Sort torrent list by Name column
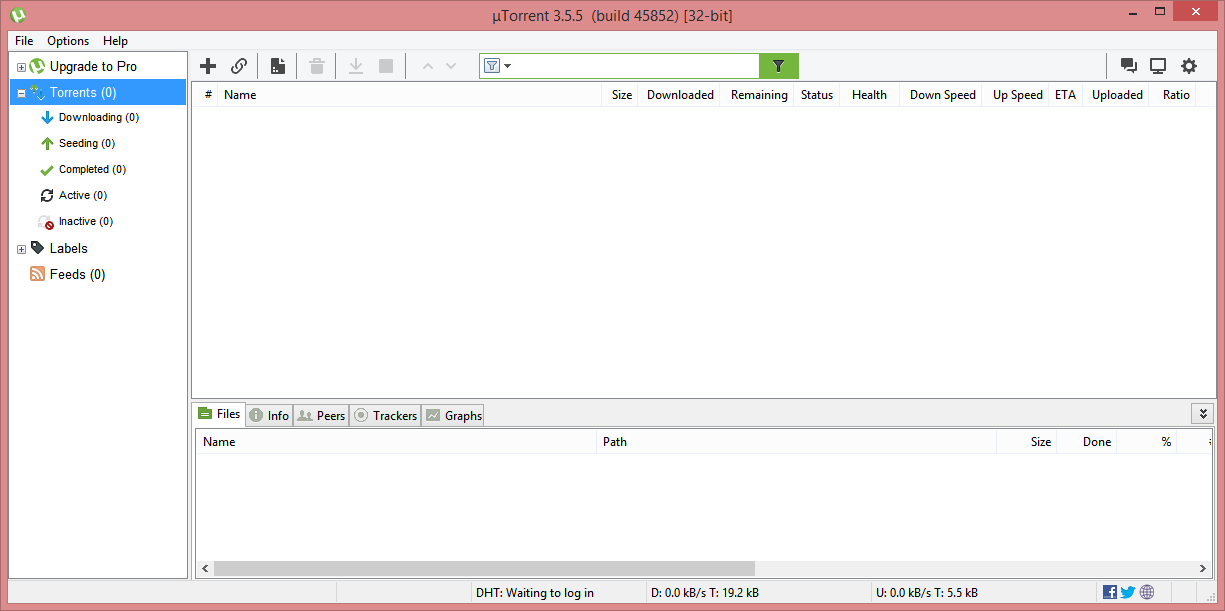This screenshot has width=1225, height=611. tap(410, 95)
